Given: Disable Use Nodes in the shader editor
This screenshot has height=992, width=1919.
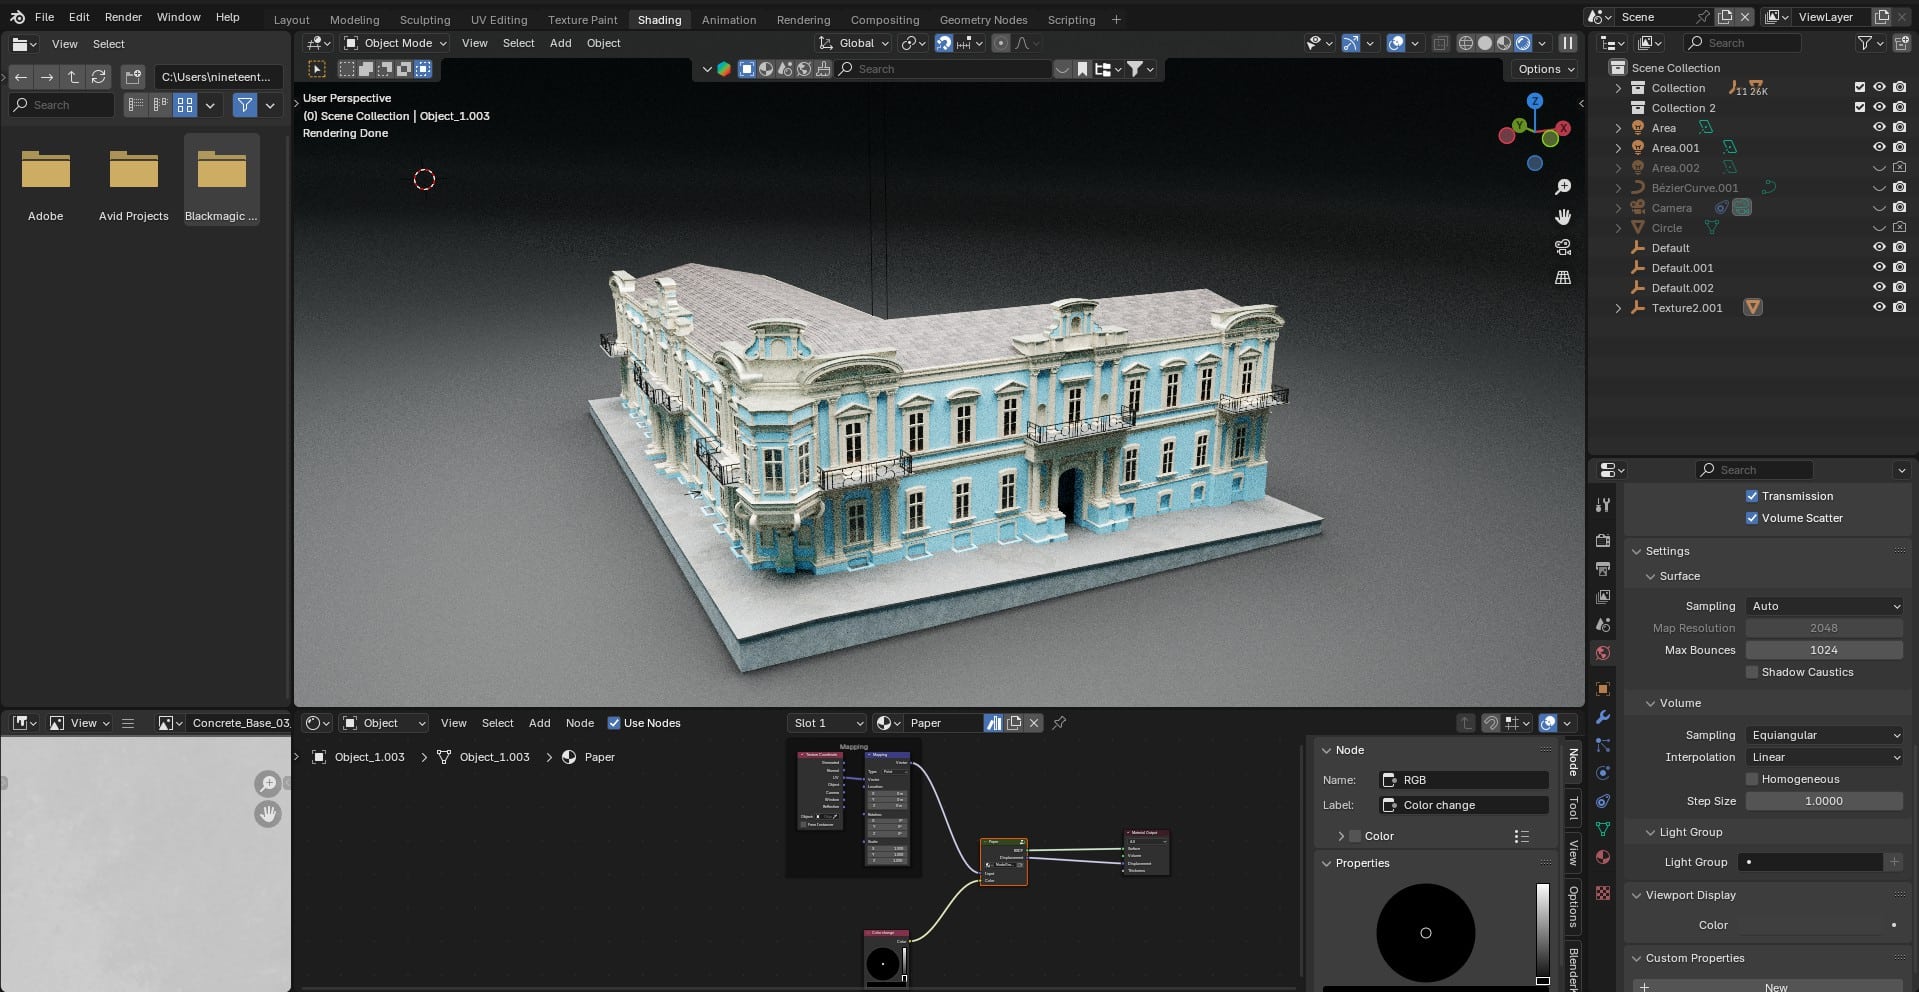Looking at the screenshot, I should pyautogui.click(x=614, y=723).
